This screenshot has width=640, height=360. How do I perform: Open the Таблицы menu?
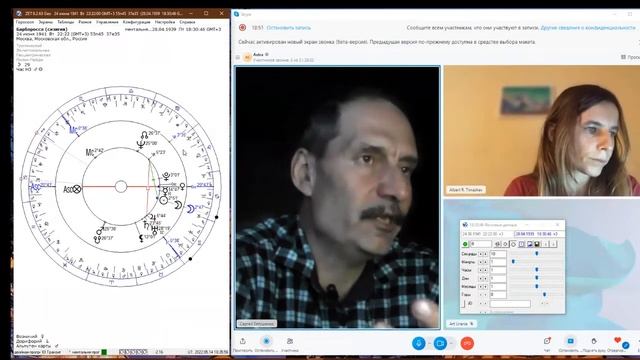point(66,22)
